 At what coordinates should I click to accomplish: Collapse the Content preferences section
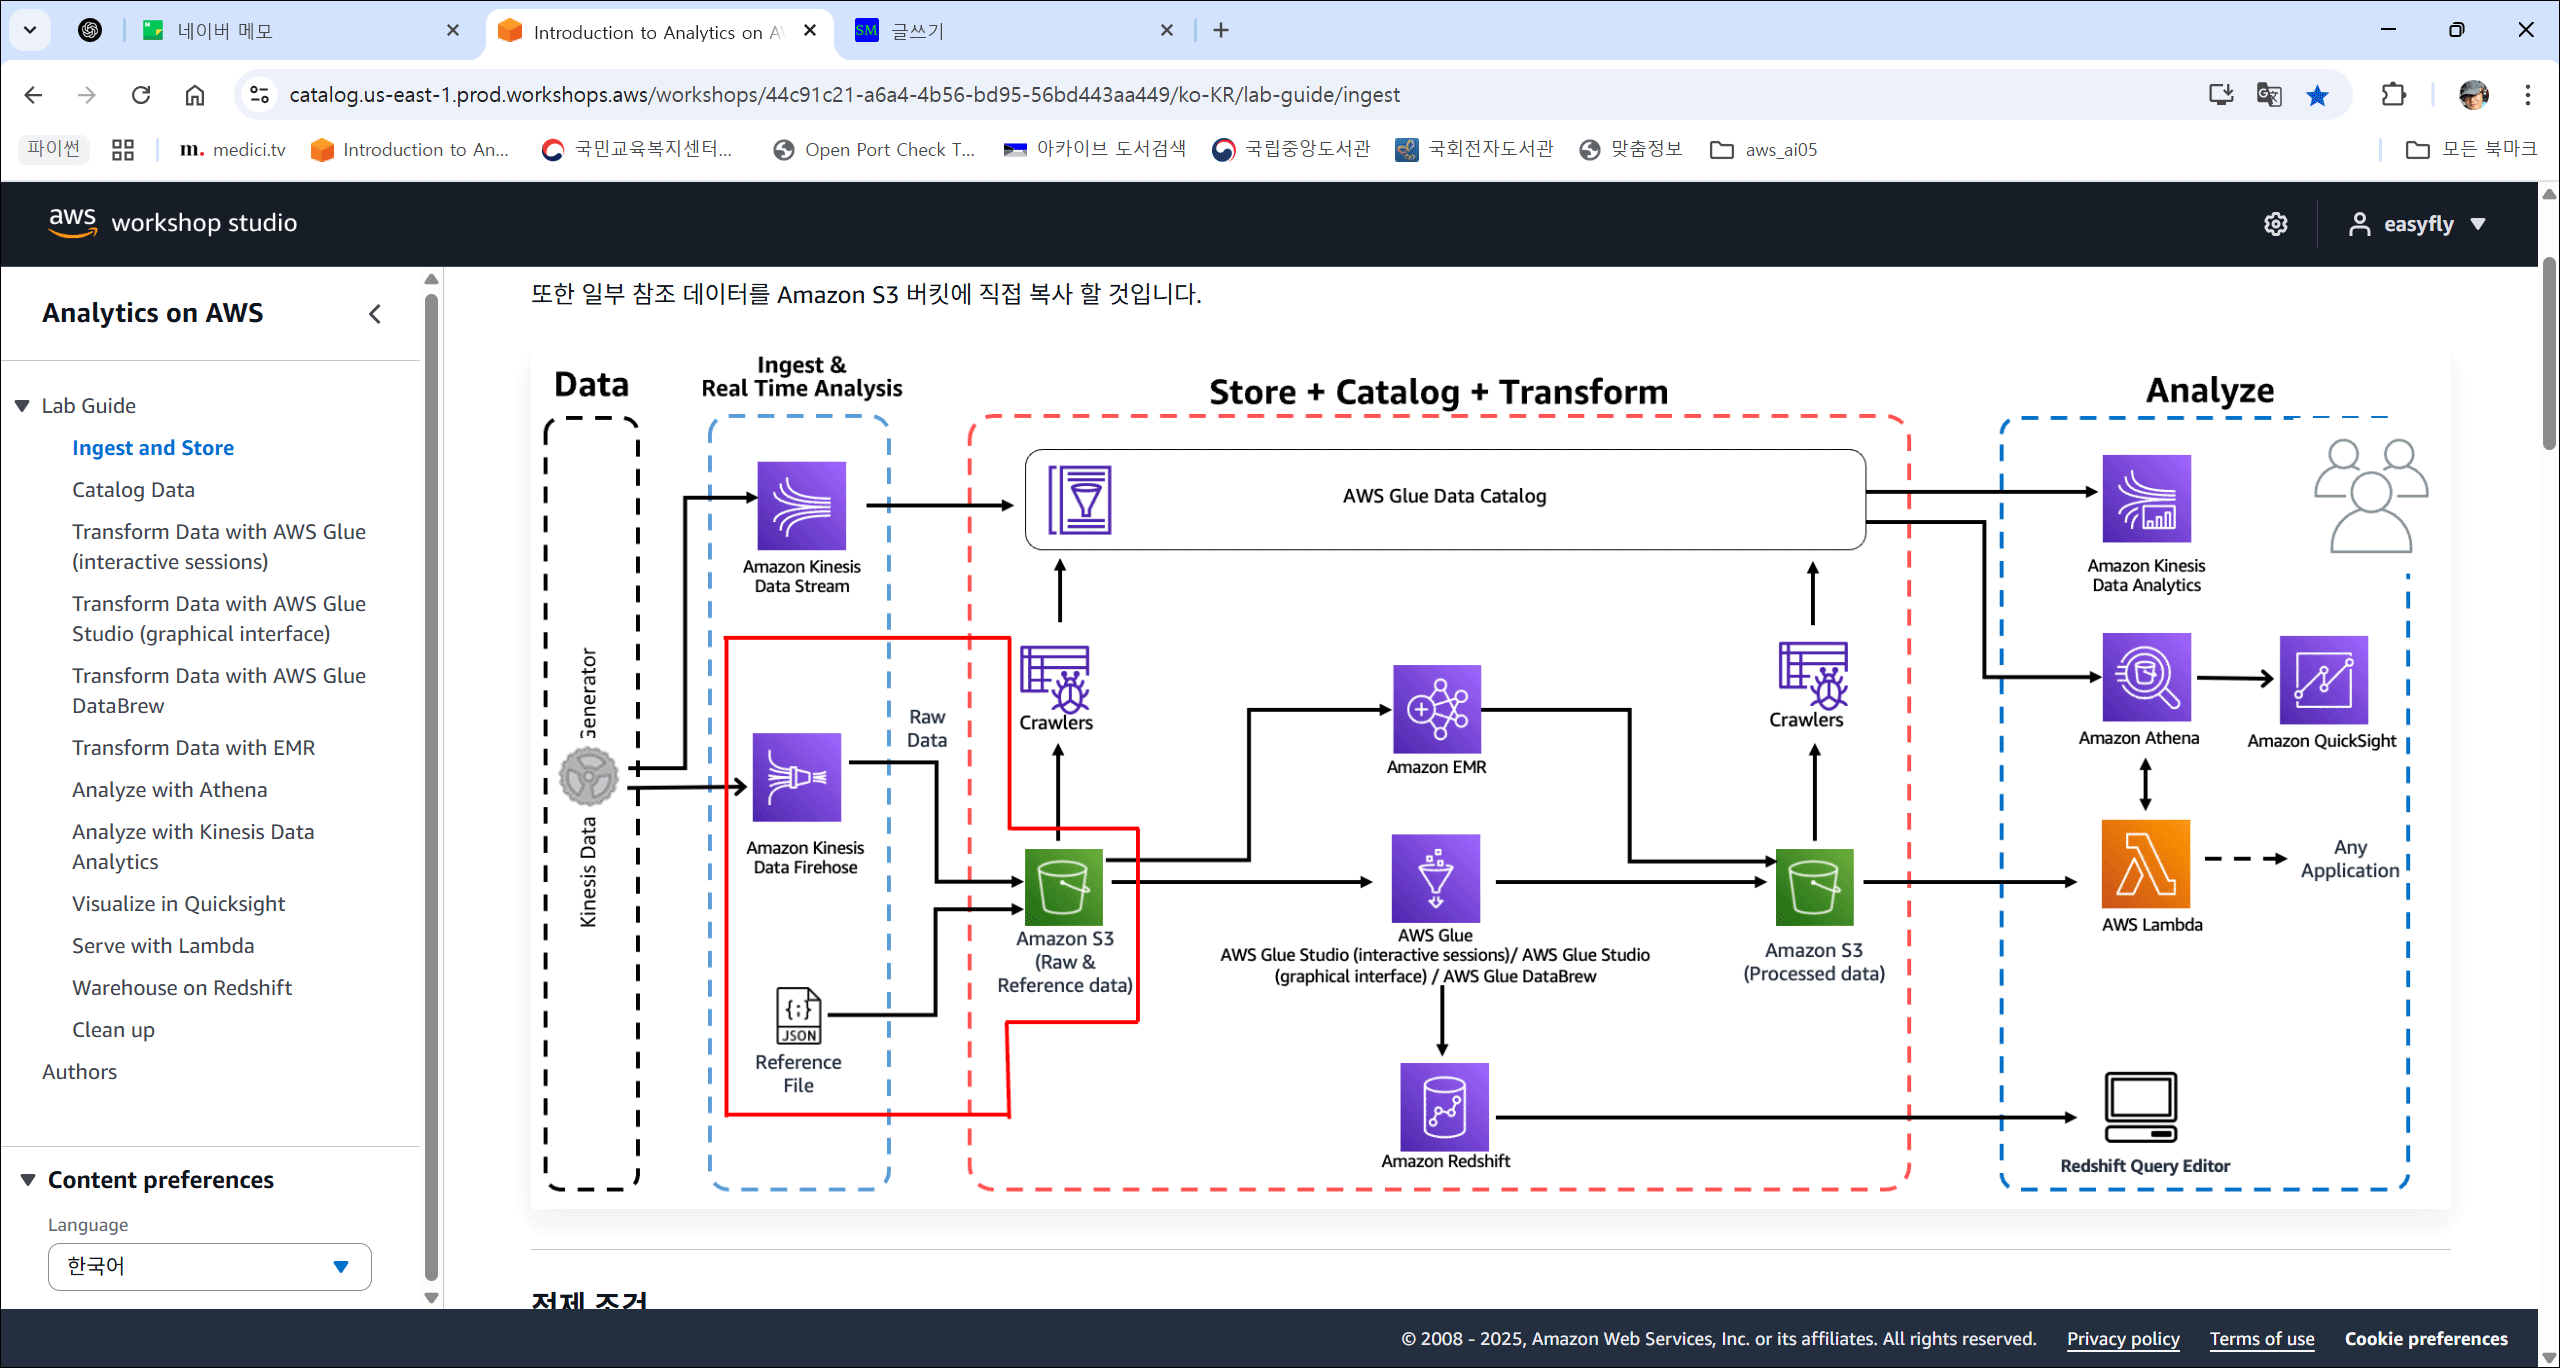point(28,1180)
